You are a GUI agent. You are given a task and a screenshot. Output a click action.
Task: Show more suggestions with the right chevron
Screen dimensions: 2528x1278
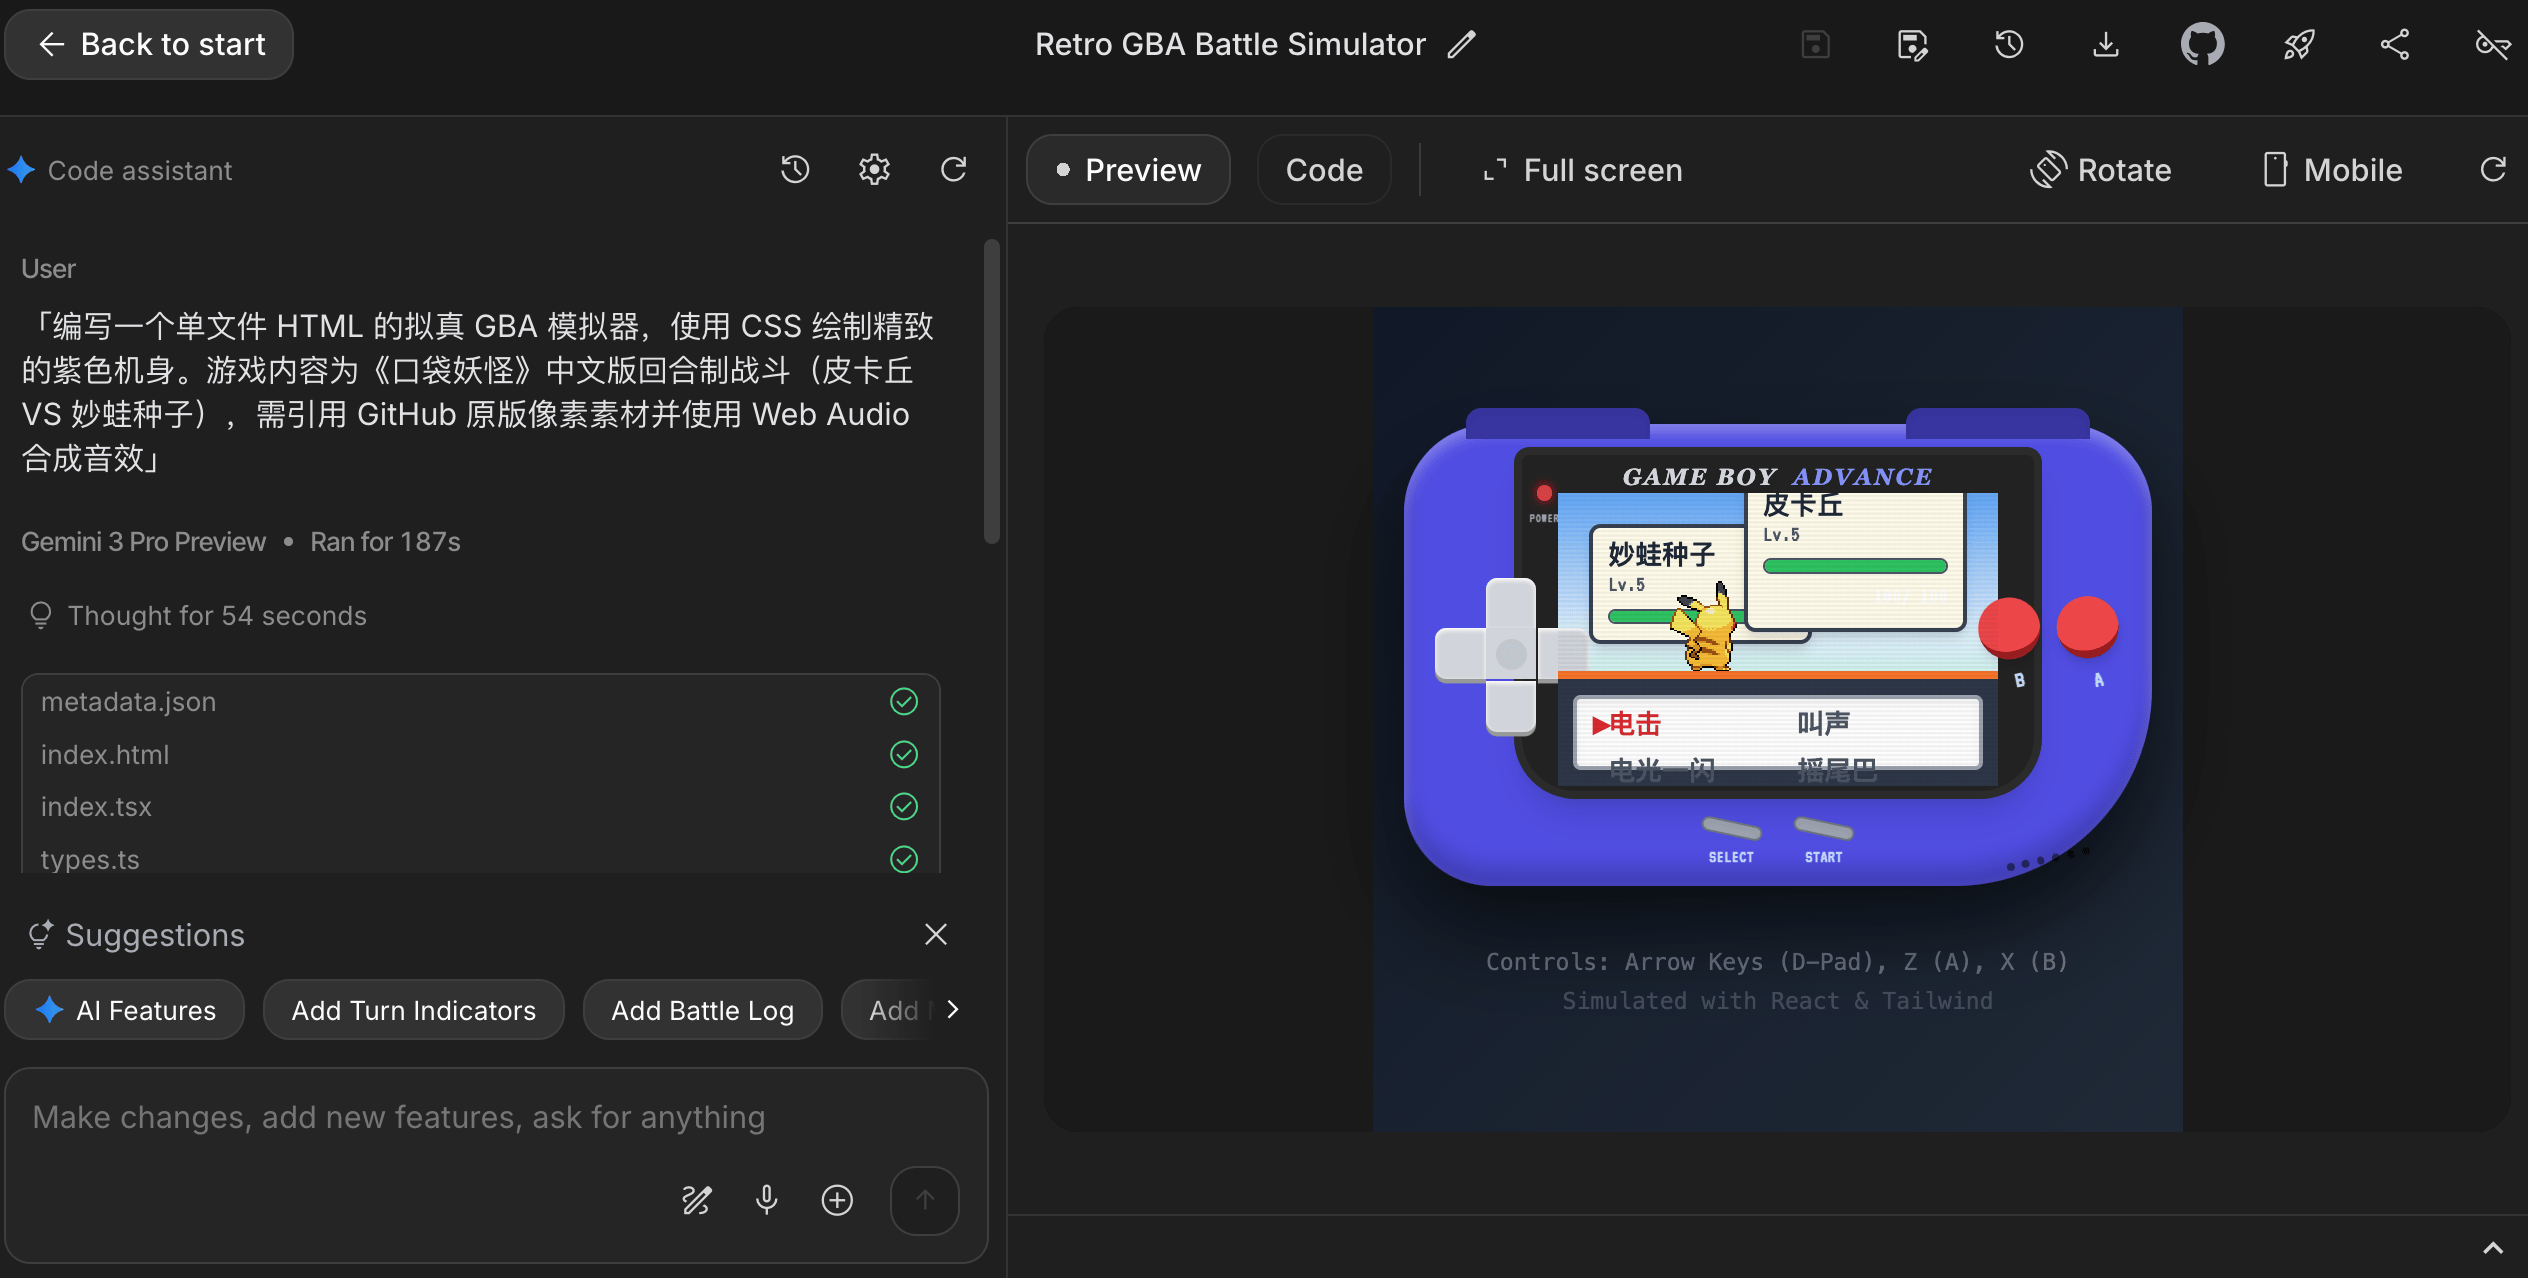click(953, 1009)
